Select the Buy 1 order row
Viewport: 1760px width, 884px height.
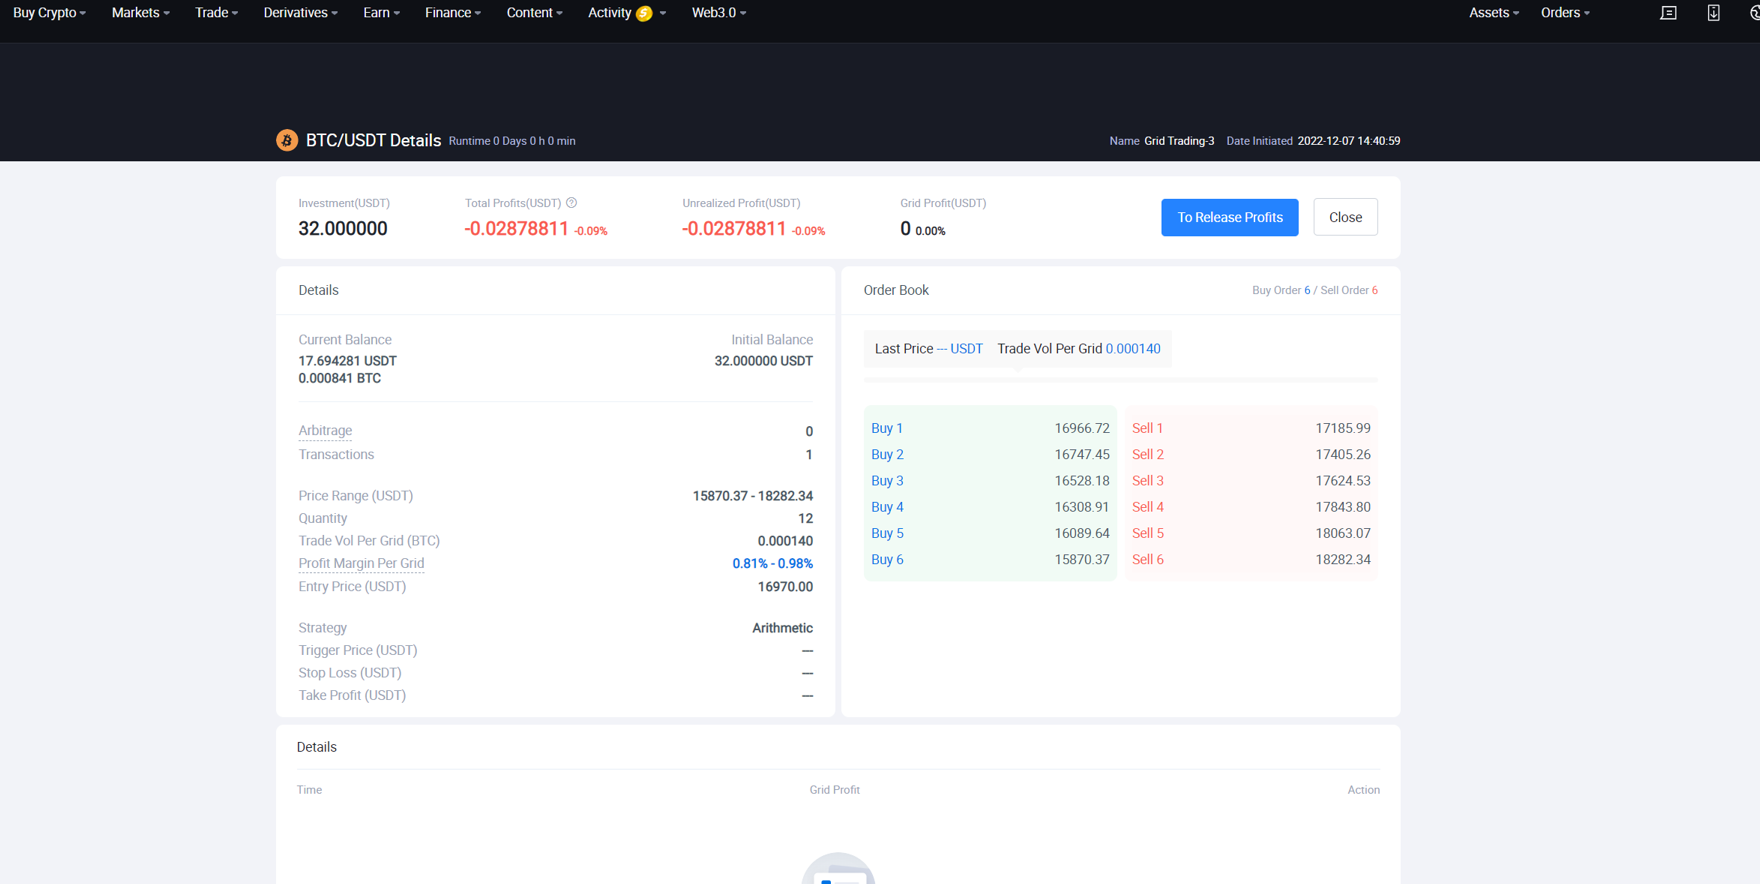(x=989, y=428)
